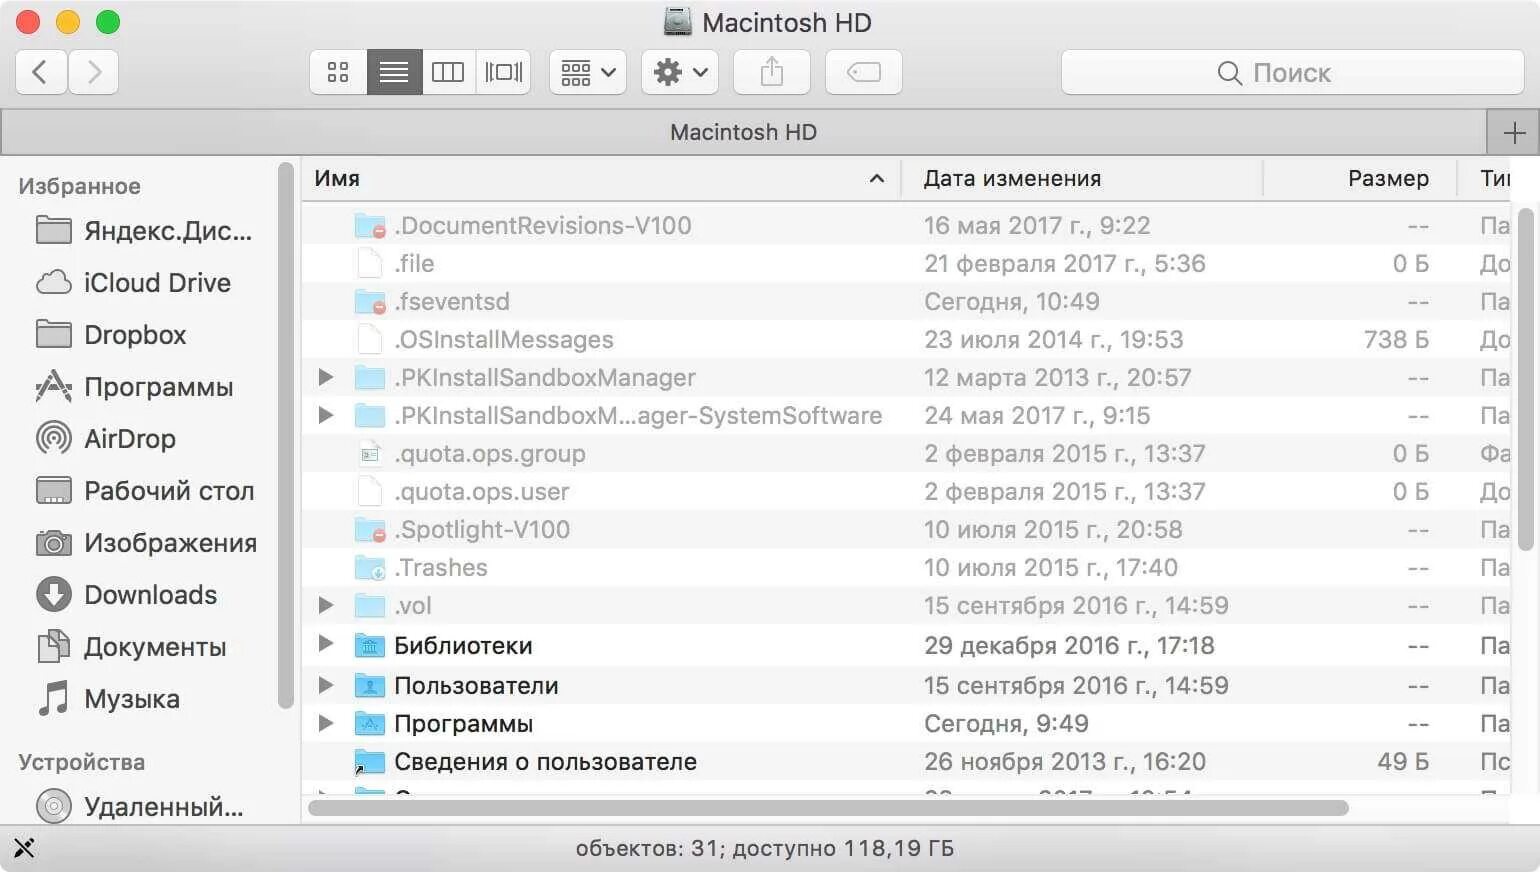Select the Библиотеки folder name
The width and height of the screenshot is (1540, 872).
[x=463, y=645]
